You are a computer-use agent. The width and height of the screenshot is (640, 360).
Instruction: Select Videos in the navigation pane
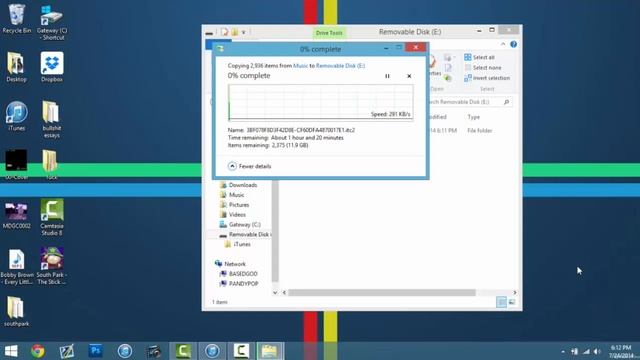click(x=233, y=214)
